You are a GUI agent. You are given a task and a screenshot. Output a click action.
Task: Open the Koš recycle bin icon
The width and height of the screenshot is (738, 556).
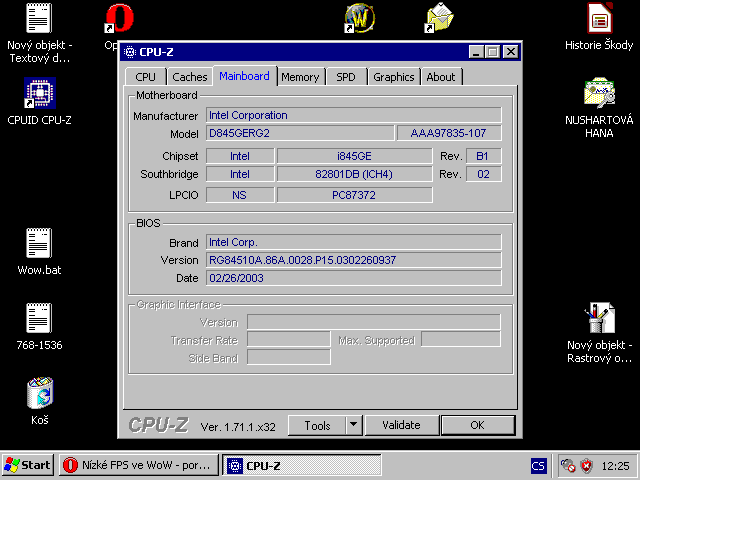tap(39, 394)
